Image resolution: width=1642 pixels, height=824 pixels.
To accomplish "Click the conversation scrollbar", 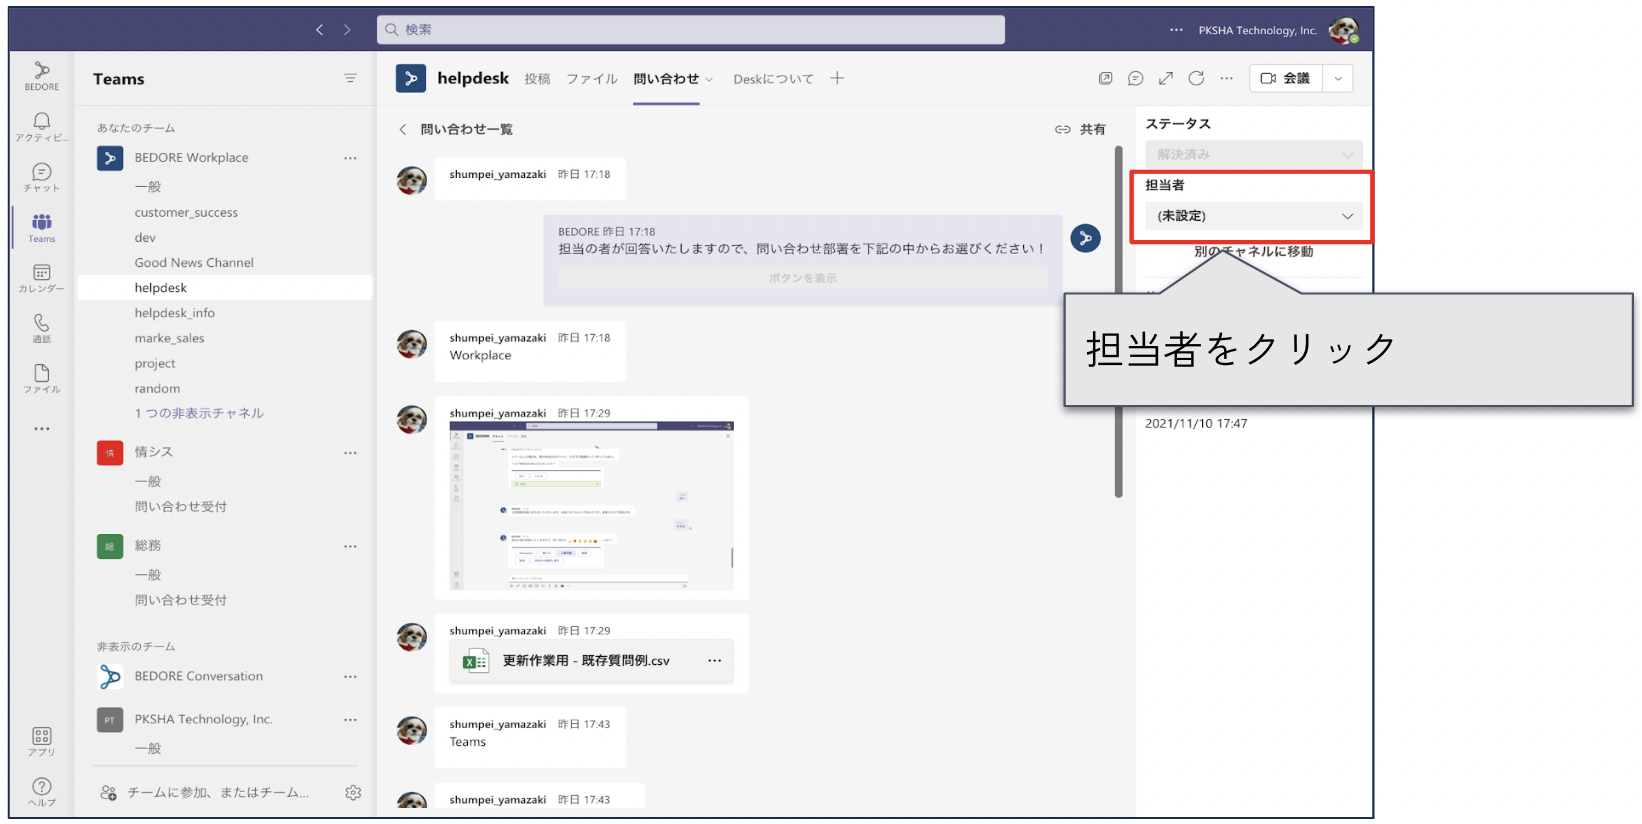I will [1118, 320].
